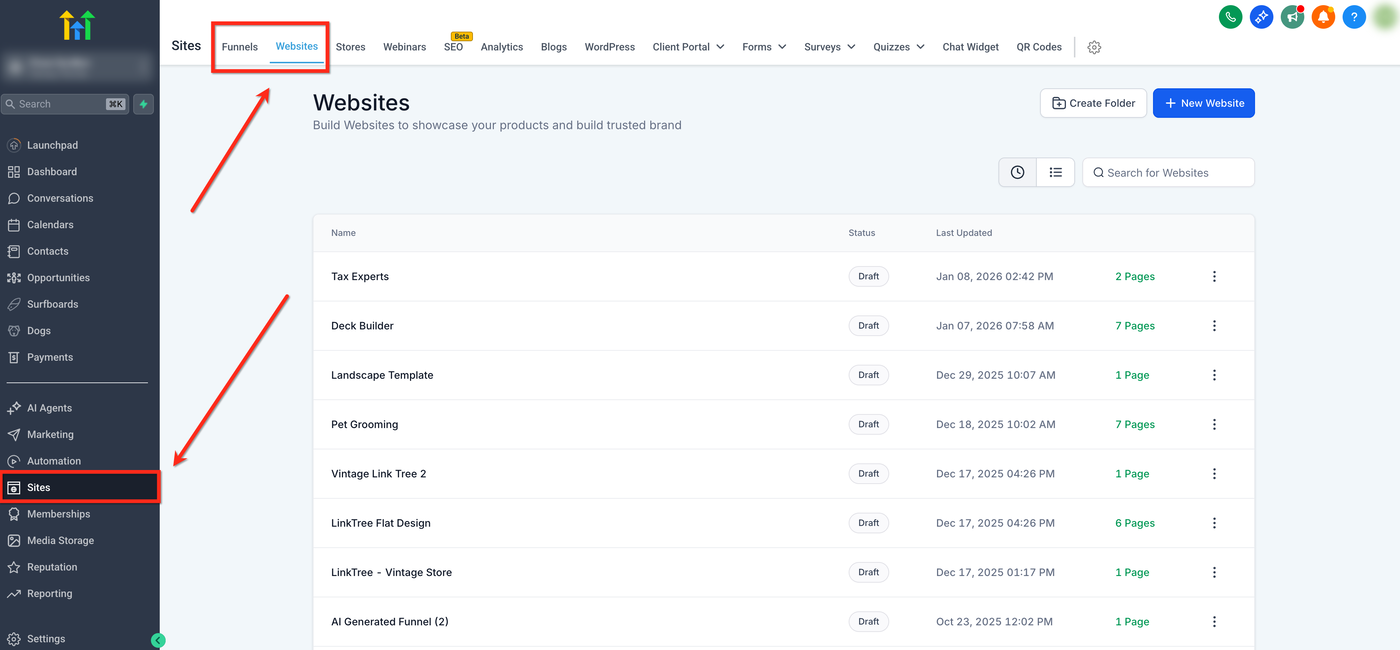This screenshot has width=1400, height=650.
Task: Switch to list view toggle
Action: 1055,173
